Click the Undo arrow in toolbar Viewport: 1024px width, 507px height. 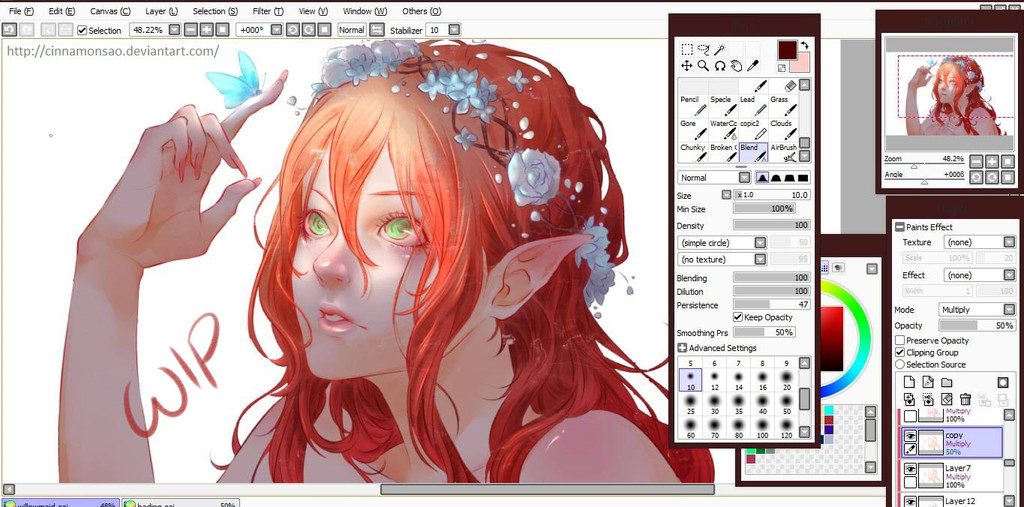point(10,29)
